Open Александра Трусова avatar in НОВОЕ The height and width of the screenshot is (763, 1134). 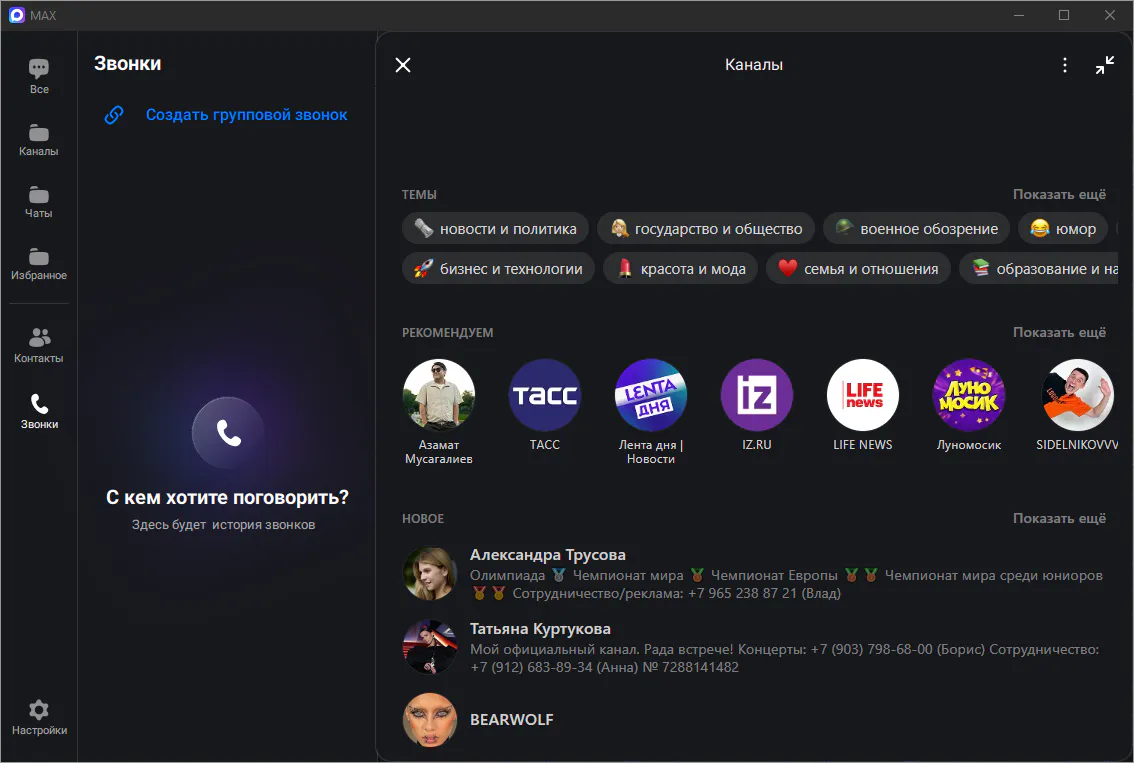[430, 574]
